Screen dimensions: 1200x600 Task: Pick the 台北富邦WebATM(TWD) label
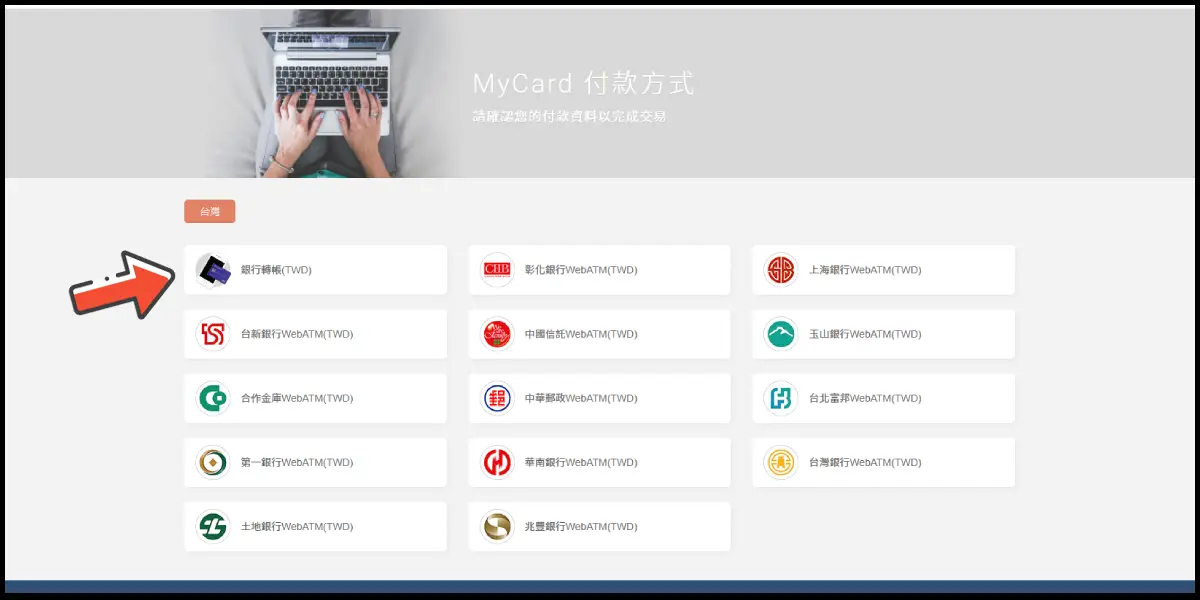[x=865, y=398]
